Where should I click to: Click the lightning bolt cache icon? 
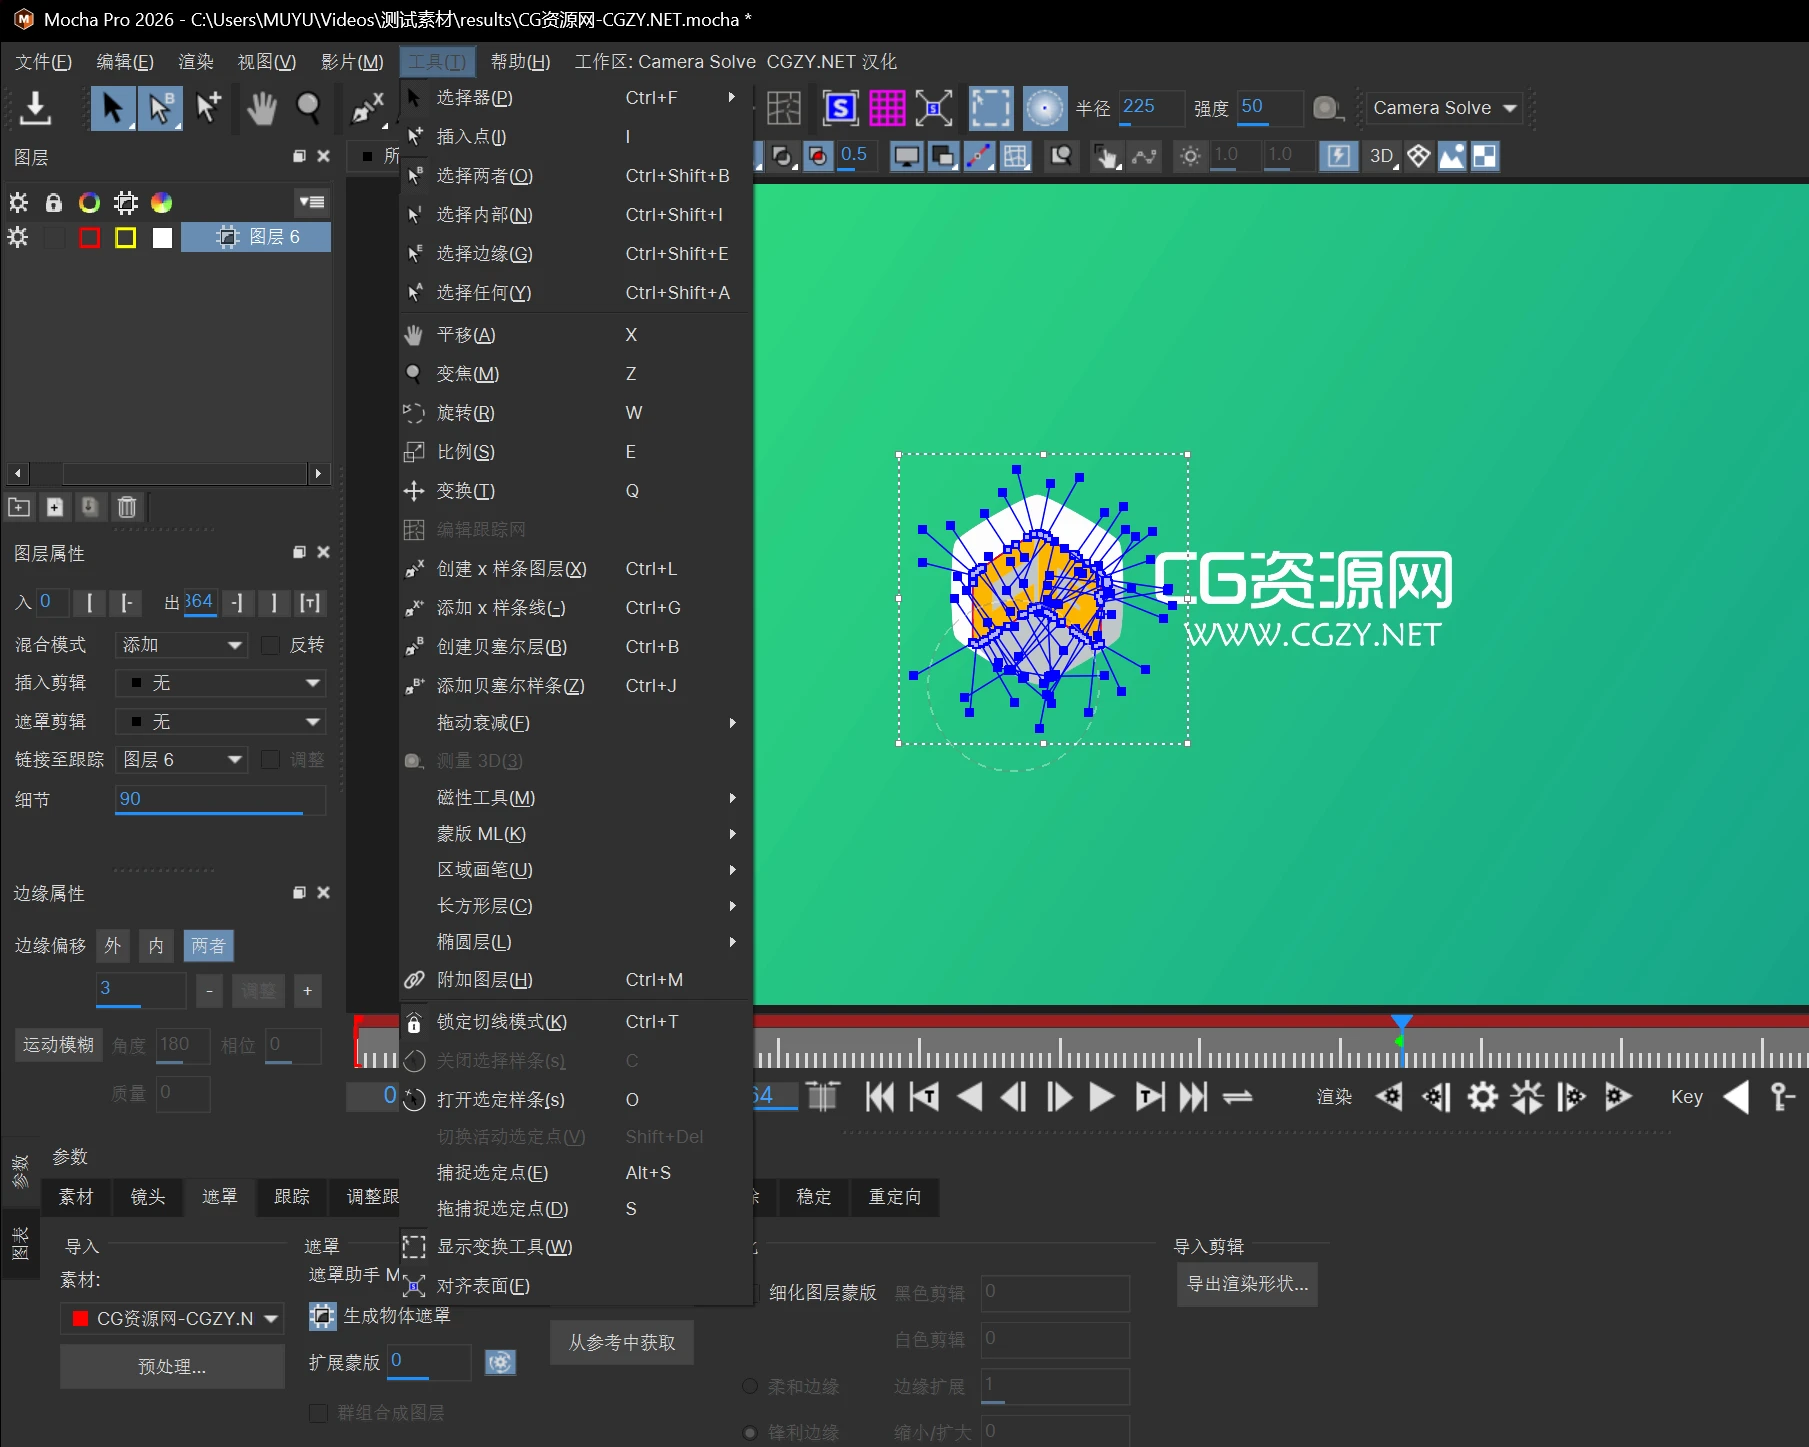1339,156
